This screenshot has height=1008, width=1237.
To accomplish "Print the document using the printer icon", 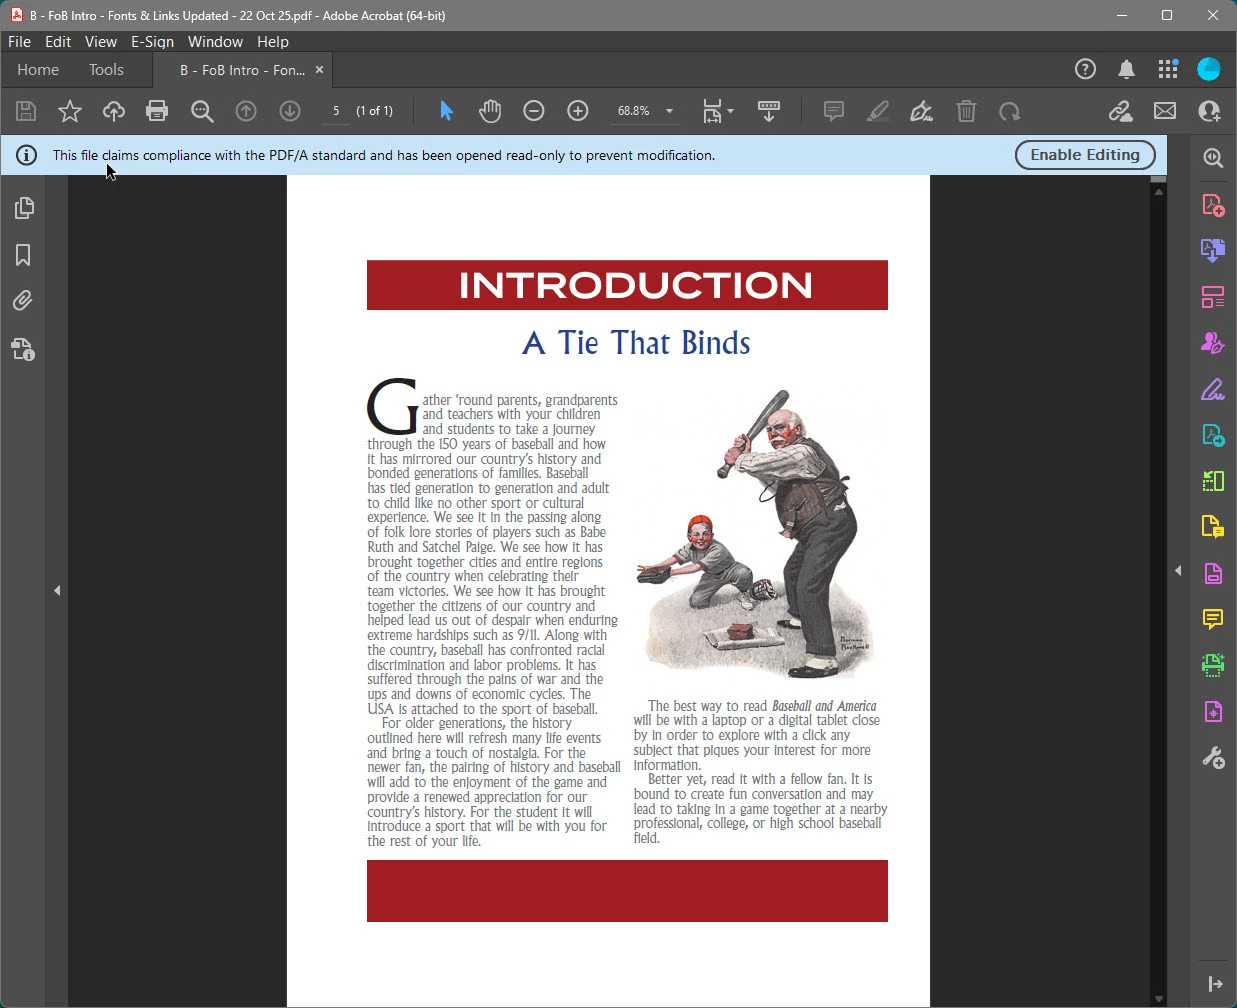I will click(x=157, y=111).
